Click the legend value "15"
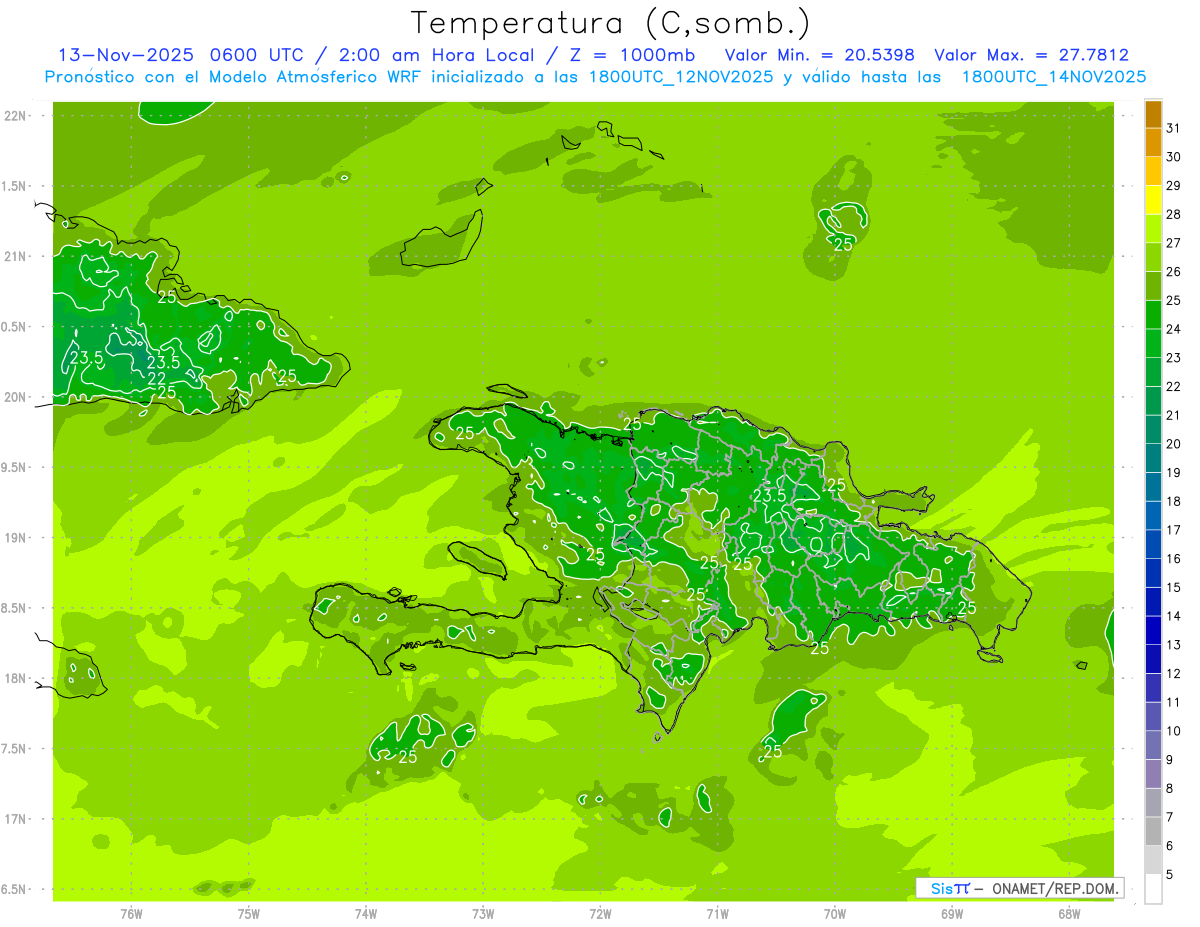1200x927 pixels. pyautogui.click(x=1173, y=587)
